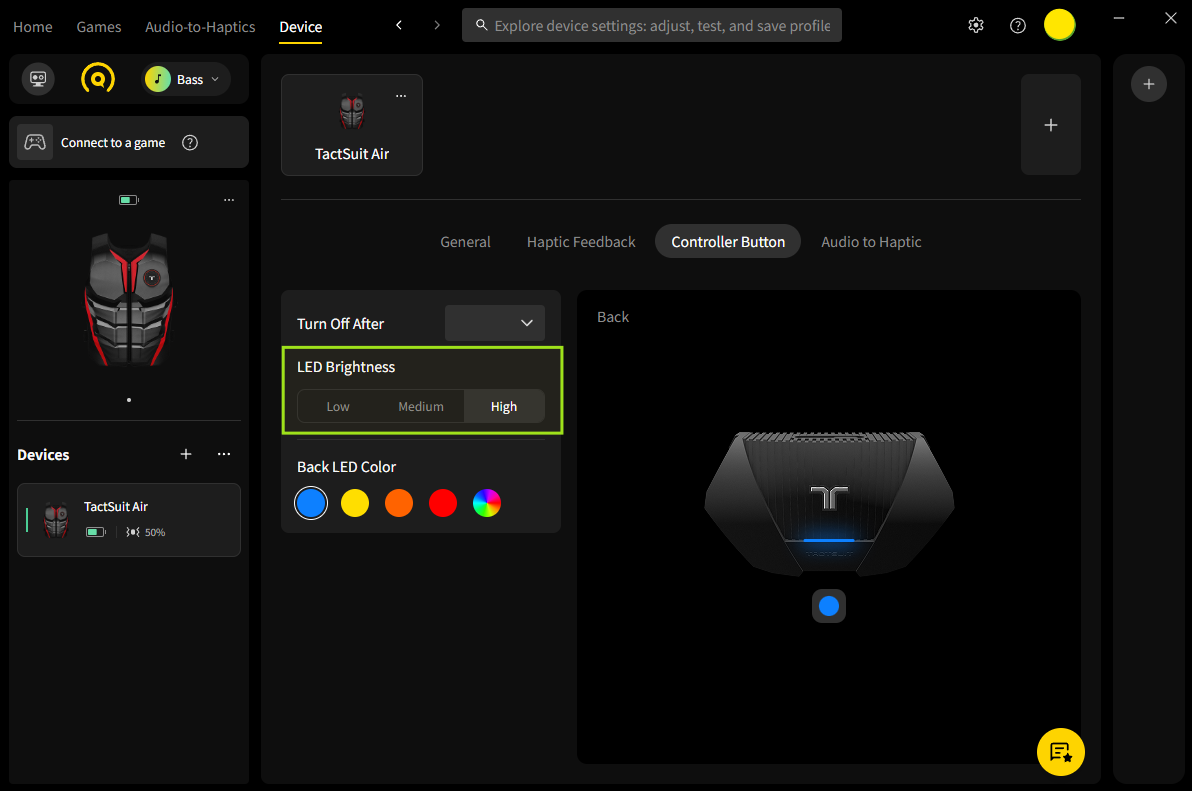The width and height of the screenshot is (1192, 791).
Task: Switch to Haptic Feedback tab
Action: click(x=581, y=242)
